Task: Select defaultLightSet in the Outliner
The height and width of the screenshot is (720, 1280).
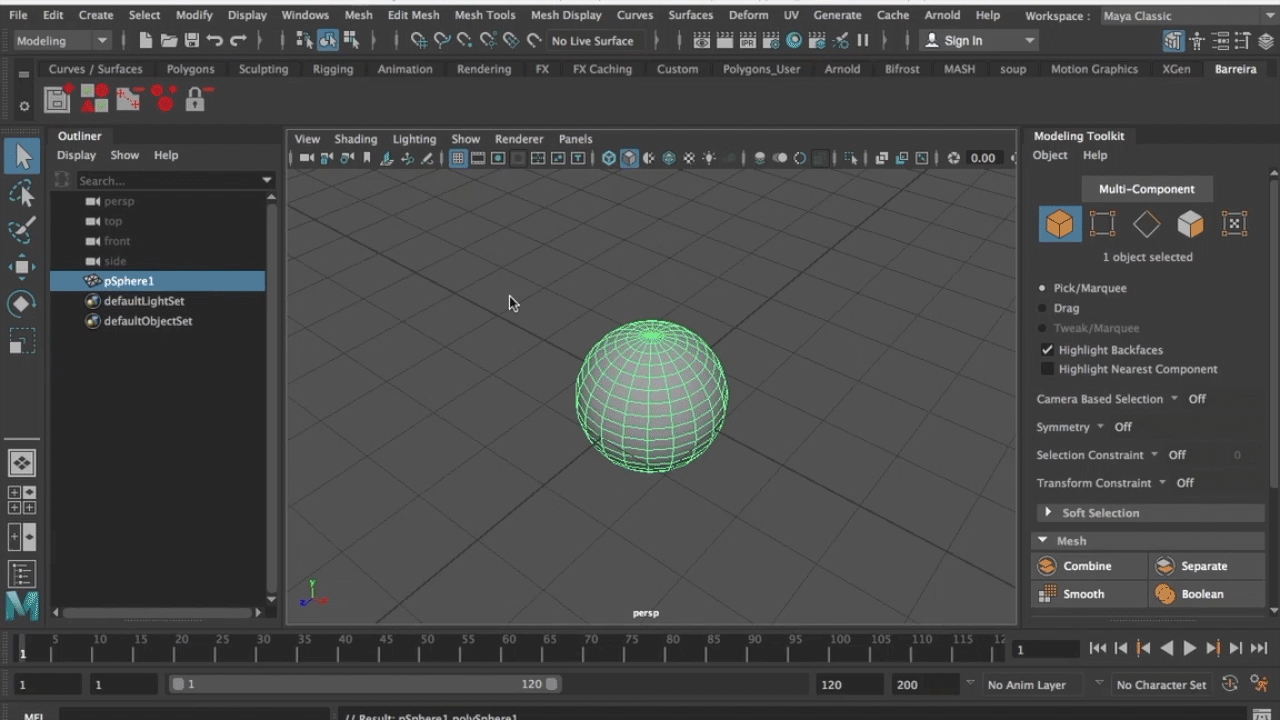Action: (144, 301)
